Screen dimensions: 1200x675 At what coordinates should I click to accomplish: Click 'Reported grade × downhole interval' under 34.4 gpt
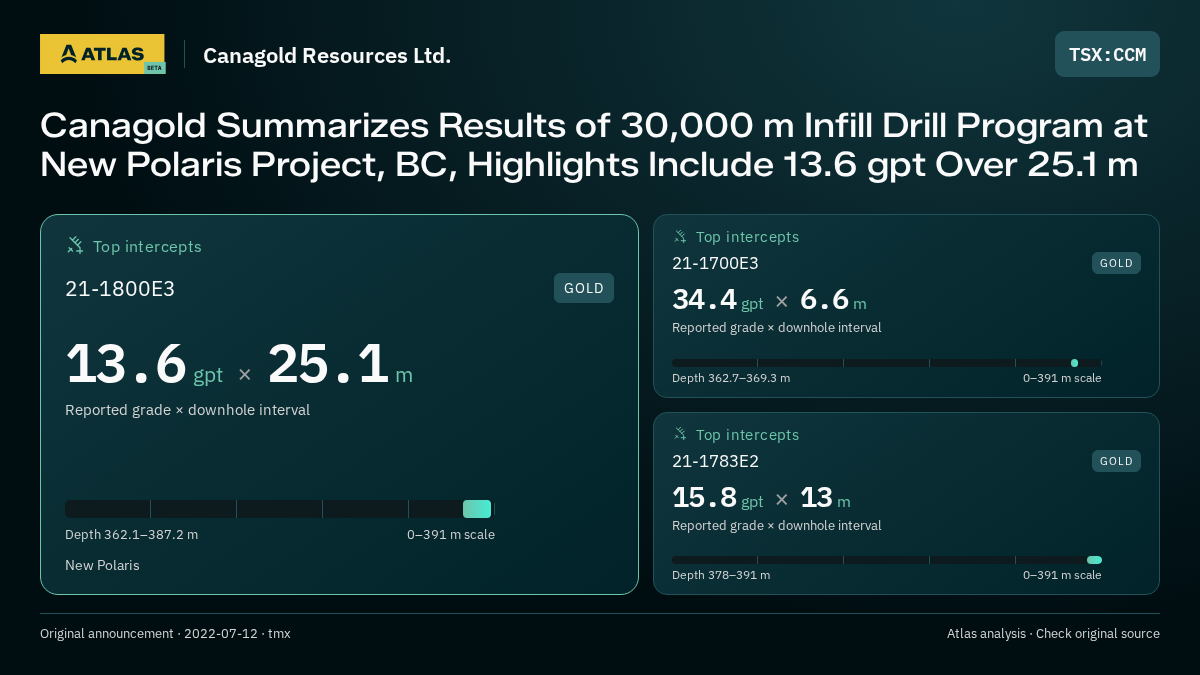tap(776, 328)
